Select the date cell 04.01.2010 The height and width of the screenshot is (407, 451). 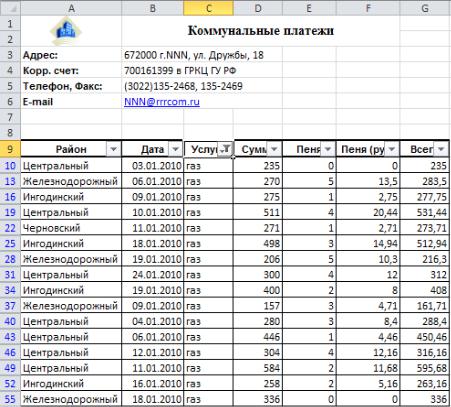152,321
